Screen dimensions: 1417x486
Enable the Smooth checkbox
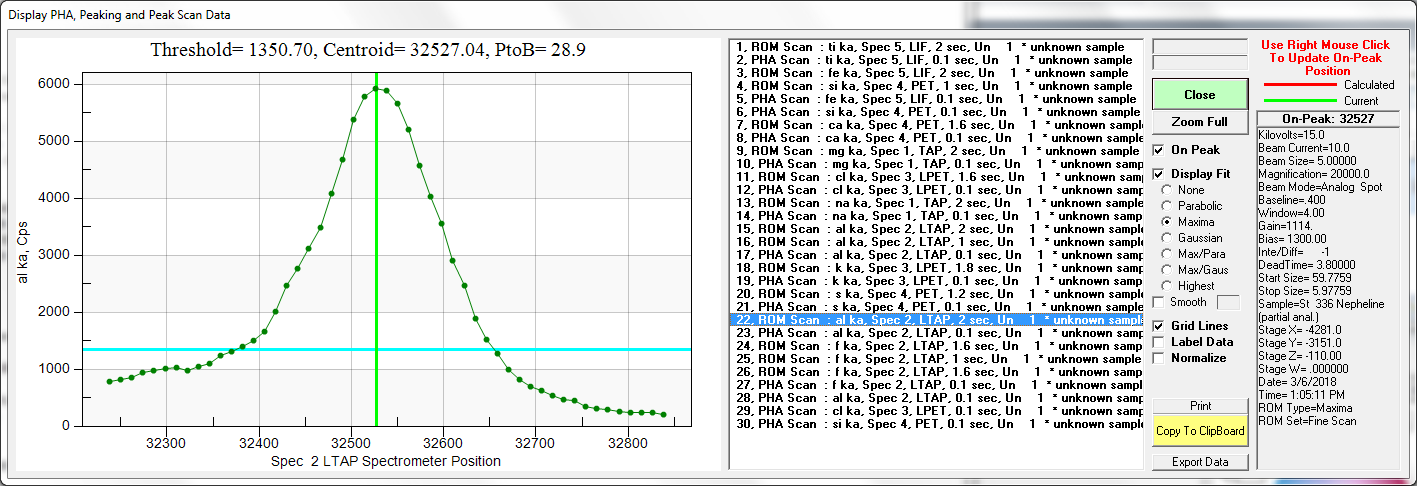pos(1159,302)
